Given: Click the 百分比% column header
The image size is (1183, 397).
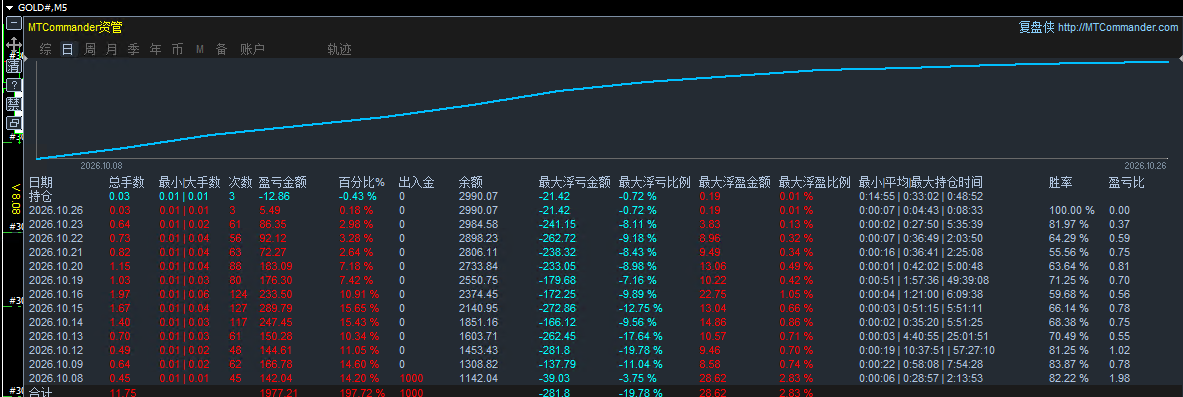Looking at the screenshot, I should [x=362, y=182].
